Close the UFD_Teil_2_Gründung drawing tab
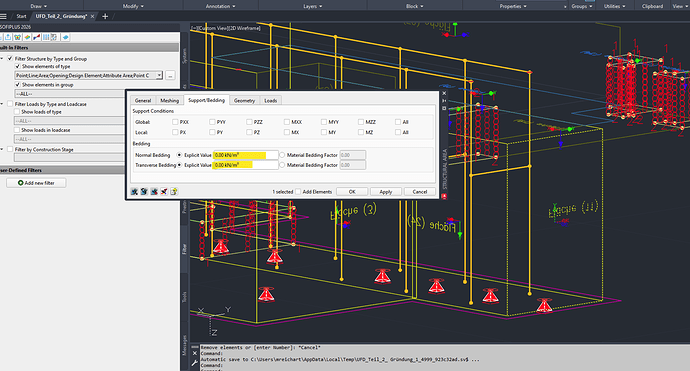690x371 pixels. 92,16
